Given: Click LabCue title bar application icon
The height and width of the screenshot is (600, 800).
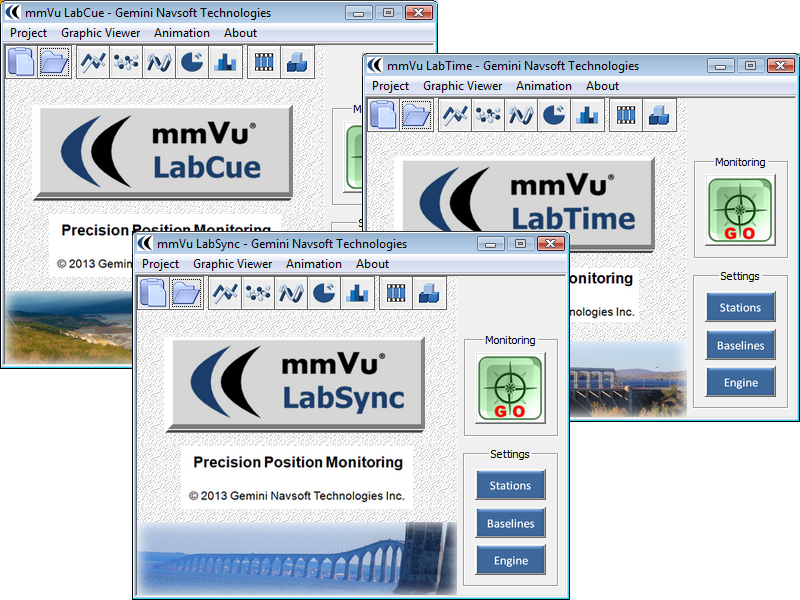Looking at the screenshot, I should click(13, 12).
